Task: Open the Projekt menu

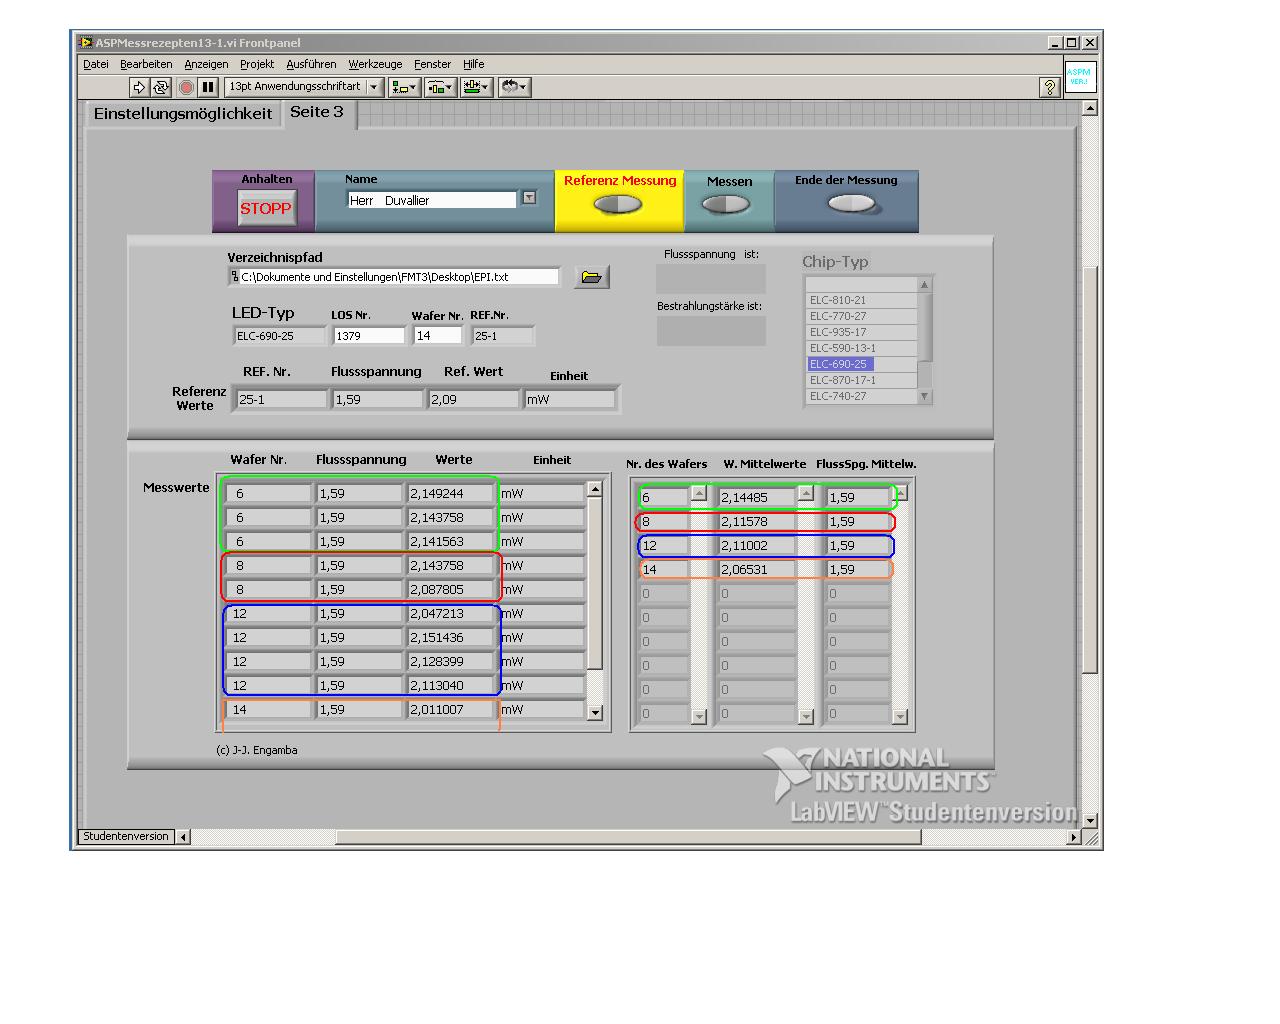Action: (257, 64)
